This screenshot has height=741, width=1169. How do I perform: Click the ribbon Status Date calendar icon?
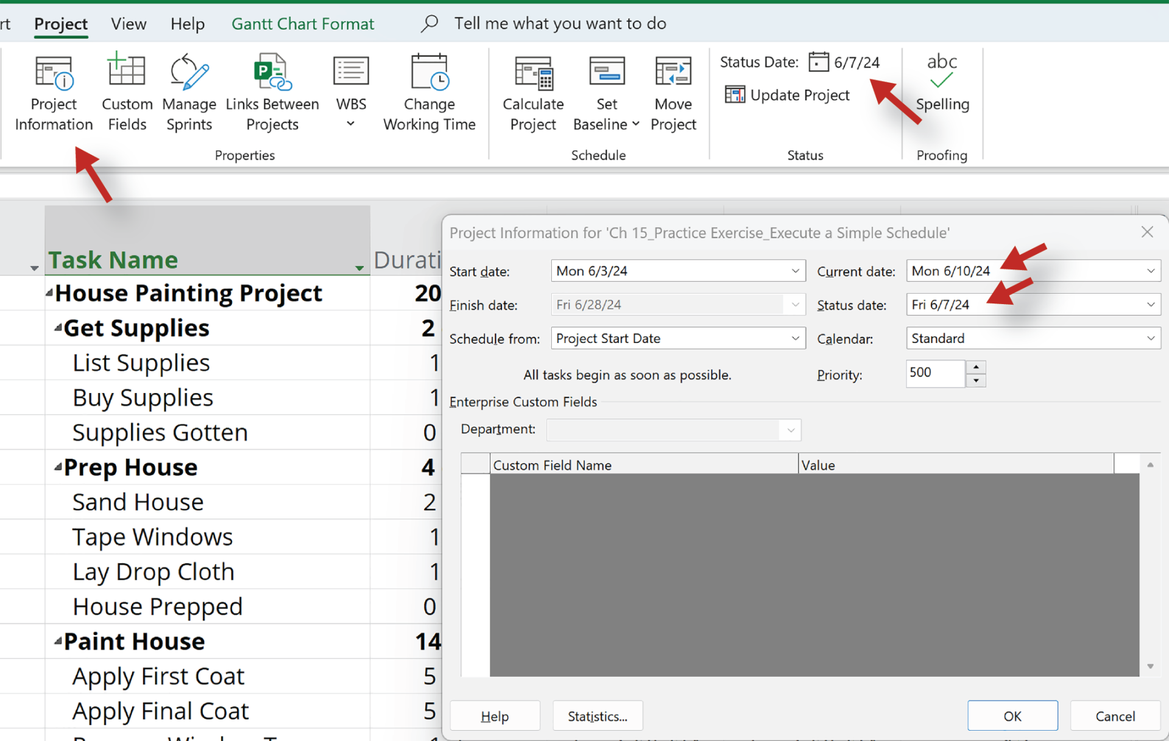click(x=819, y=62)
